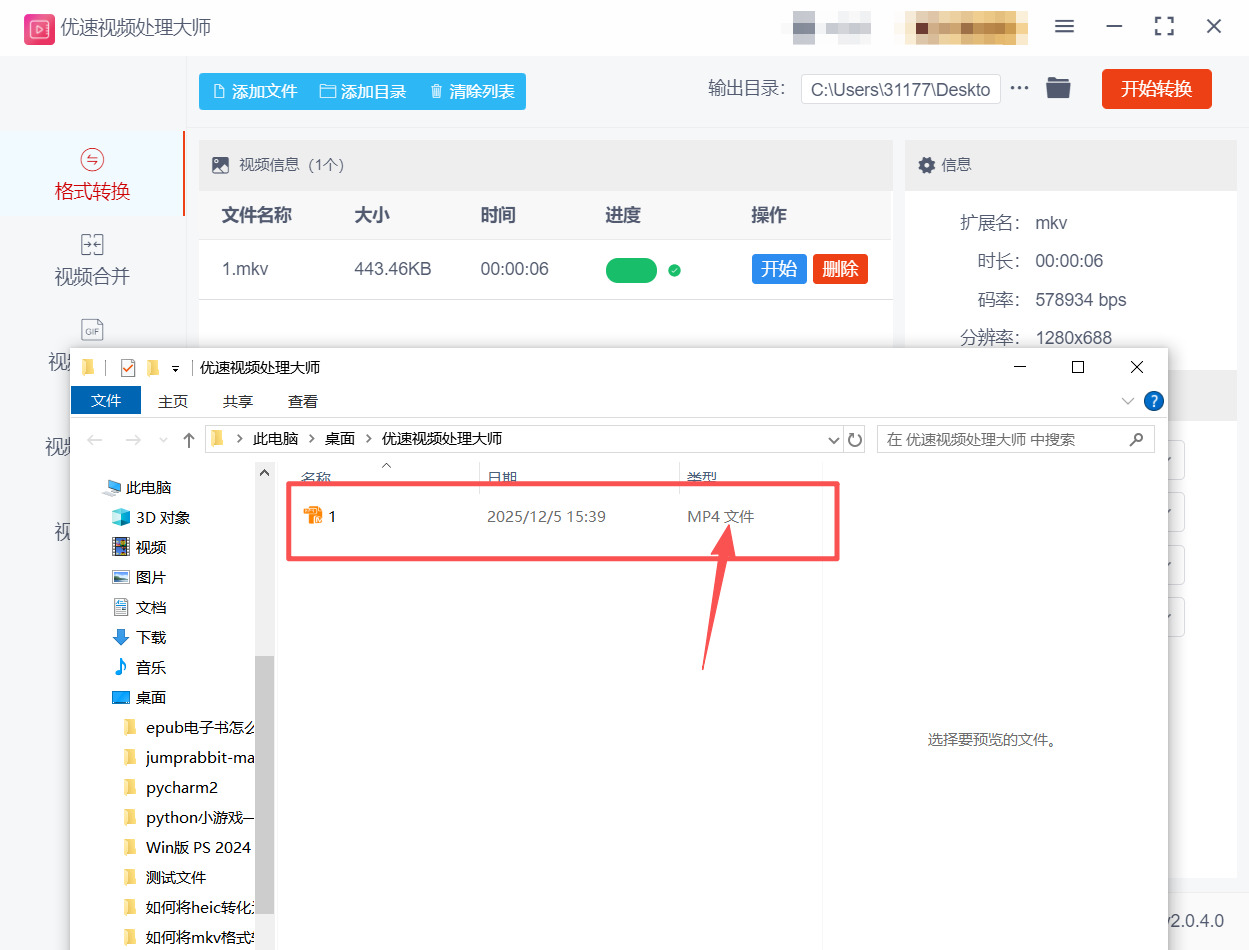This screenshot has width=1249, height=950.
Task: Click the magnifier icon in the Explorer search box
Action: pyautogui.click(x=1136, y=439)
